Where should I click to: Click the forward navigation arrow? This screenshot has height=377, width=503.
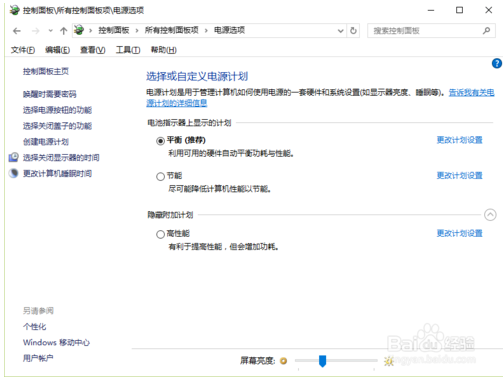35,31
